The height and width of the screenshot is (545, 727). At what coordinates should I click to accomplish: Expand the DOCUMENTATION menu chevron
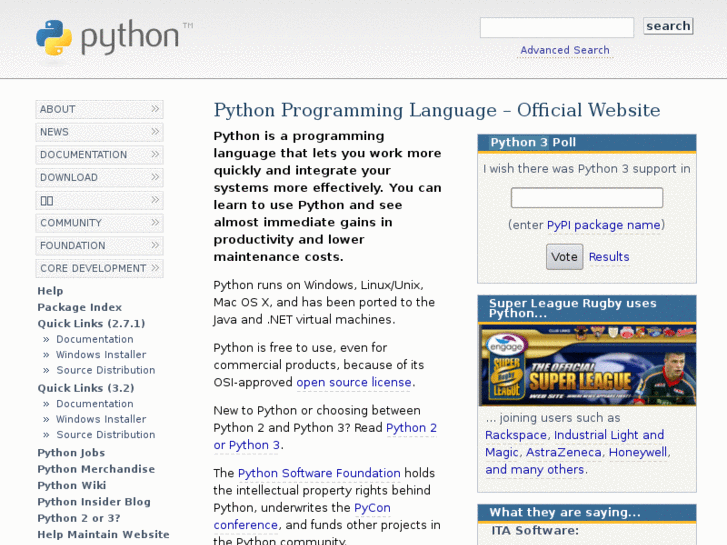point(155,154)
